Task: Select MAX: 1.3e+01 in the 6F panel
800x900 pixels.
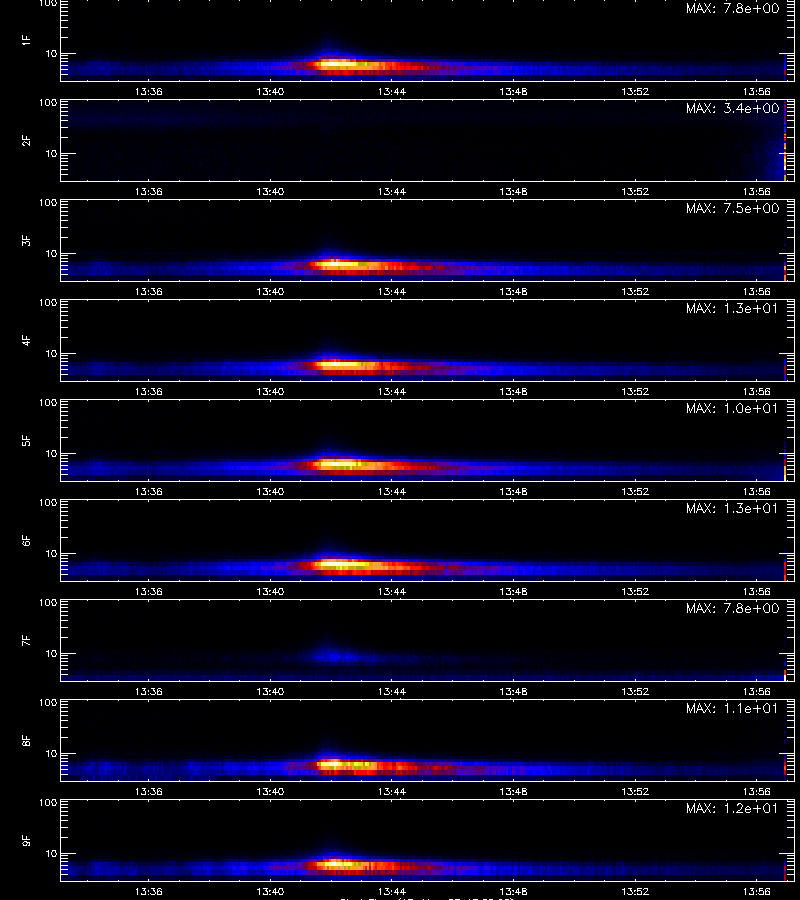Action: [732, 508]
